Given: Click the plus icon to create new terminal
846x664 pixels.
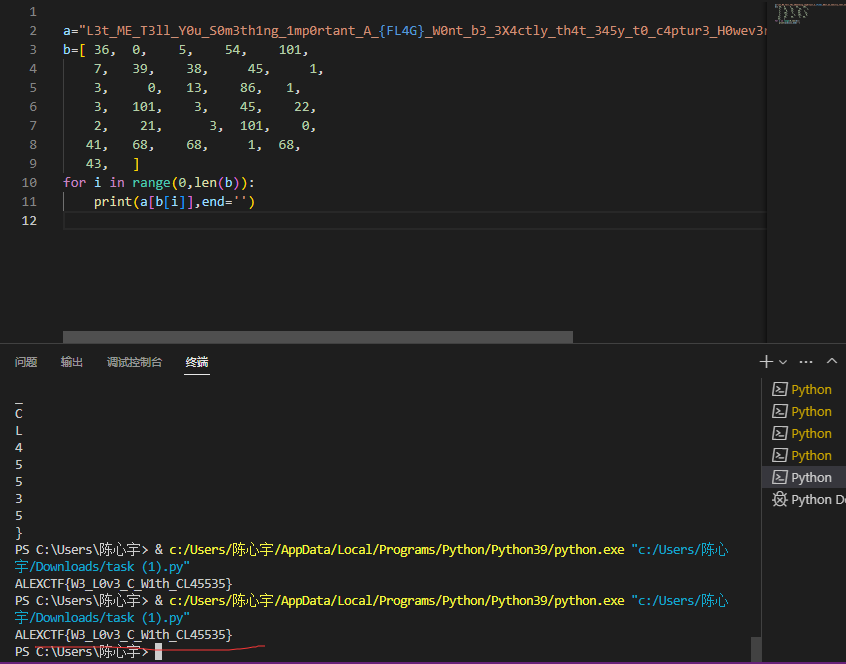Looking at the screenshot, I should tap(766, 362).
